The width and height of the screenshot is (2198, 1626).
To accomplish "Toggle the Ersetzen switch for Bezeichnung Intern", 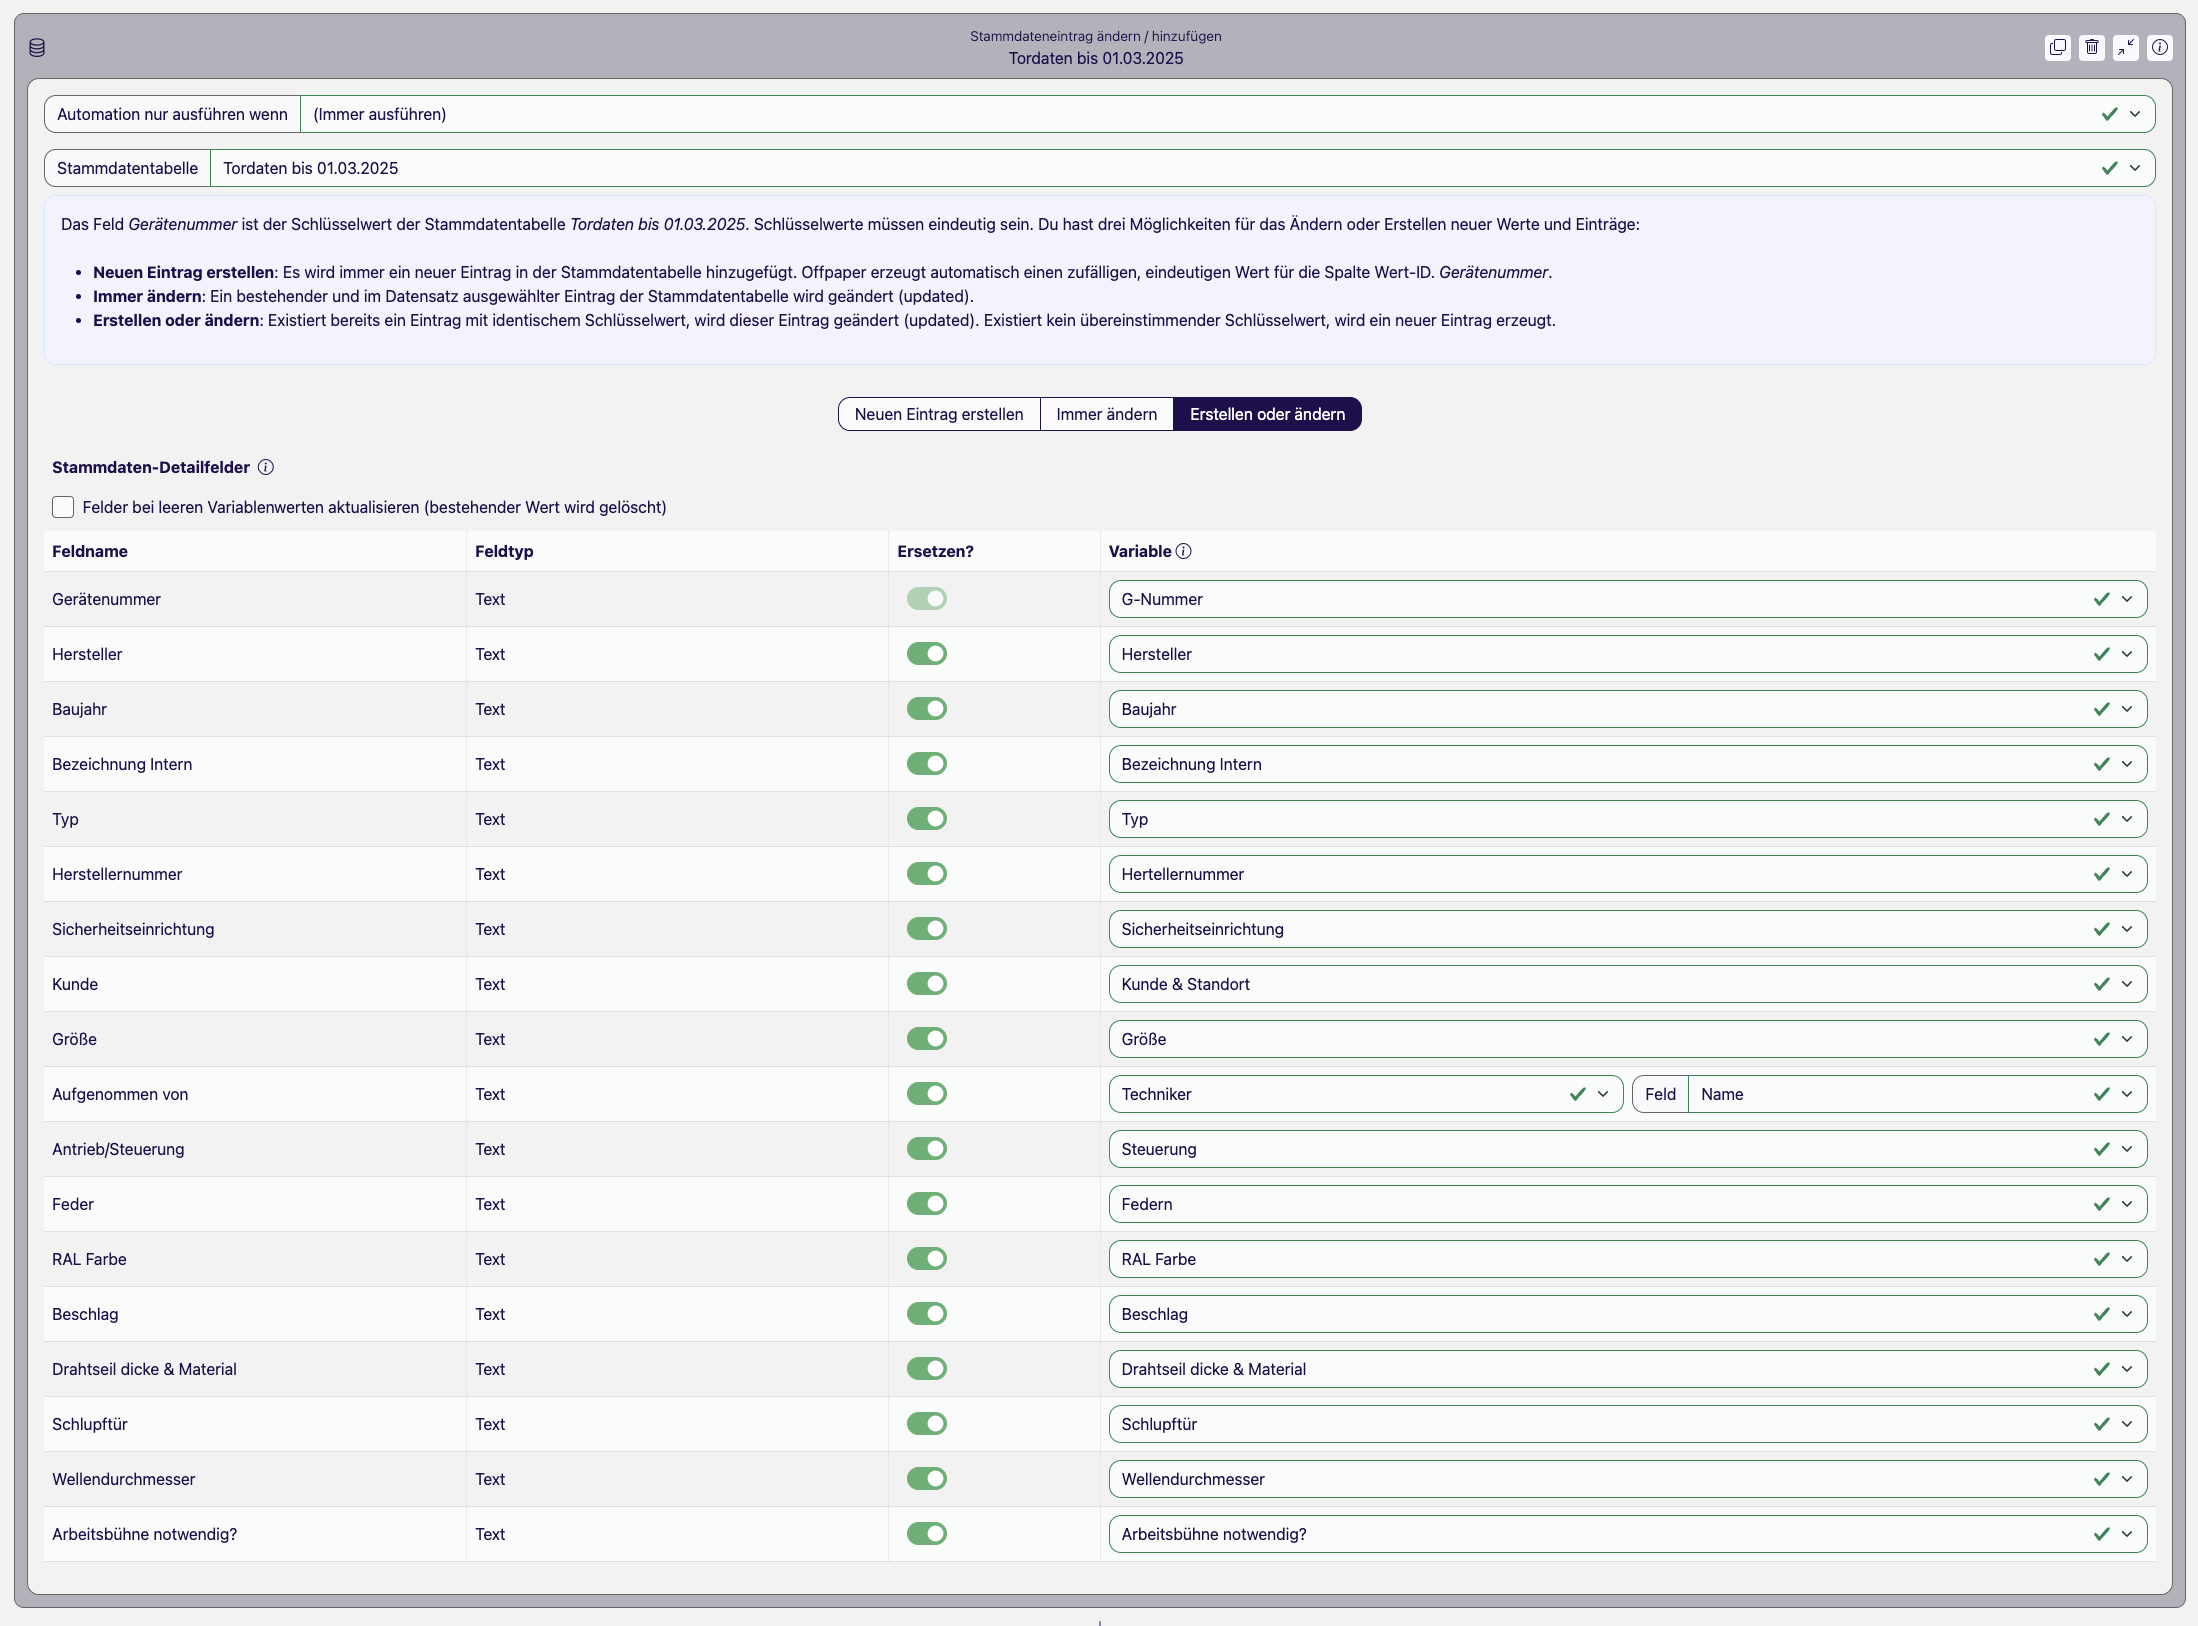I will click(927, 763).
